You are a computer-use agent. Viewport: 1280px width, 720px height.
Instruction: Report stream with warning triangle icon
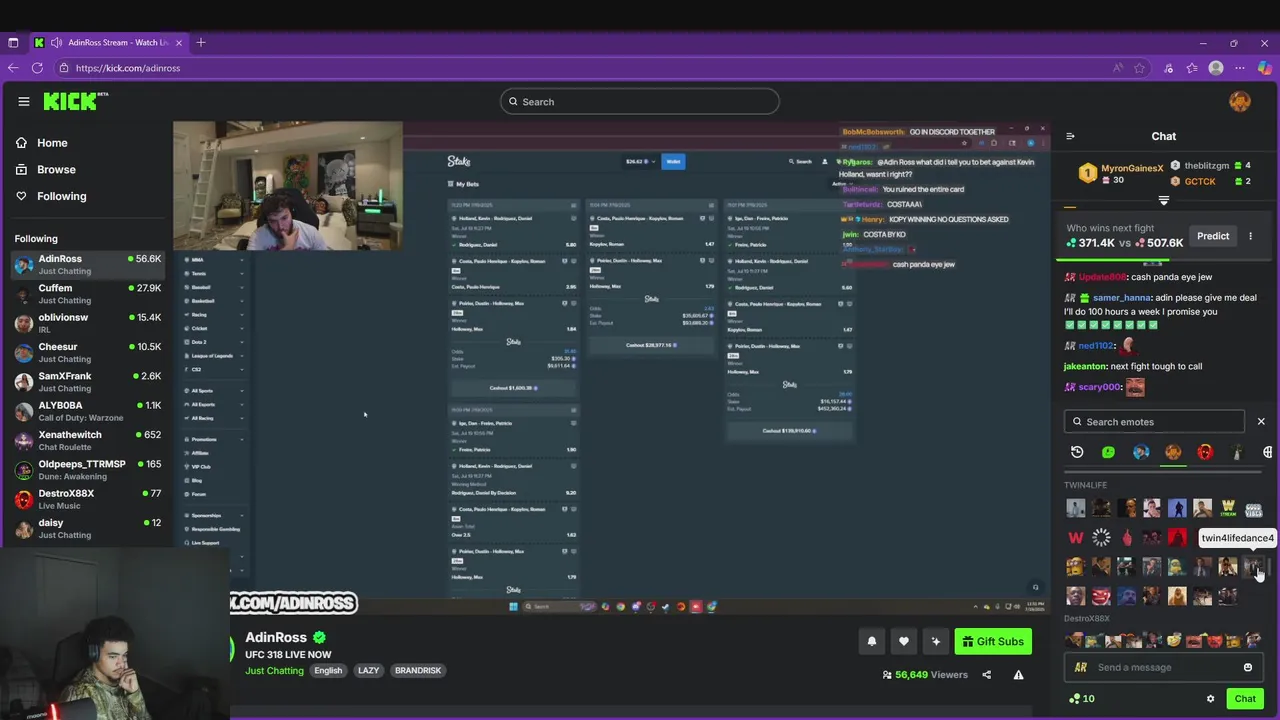(1018, 675)
